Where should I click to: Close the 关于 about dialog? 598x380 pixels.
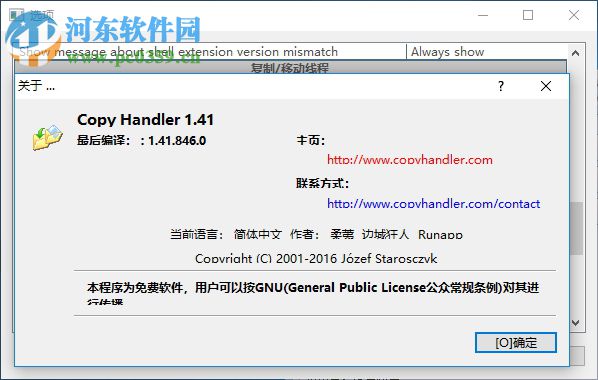pos(546,86)
